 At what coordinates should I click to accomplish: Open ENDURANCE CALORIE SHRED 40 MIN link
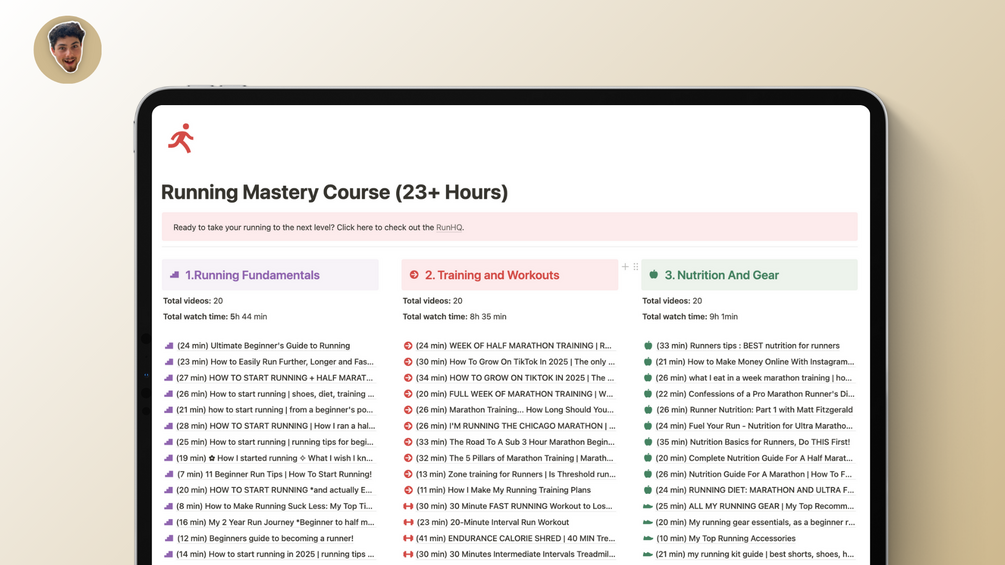tap(515, 538)
